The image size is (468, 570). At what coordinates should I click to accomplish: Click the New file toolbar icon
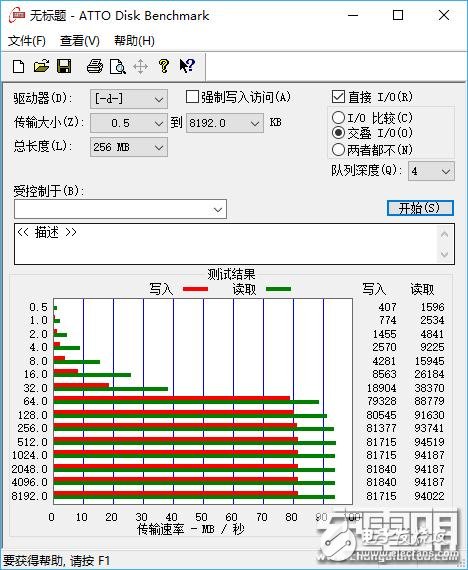19,67
